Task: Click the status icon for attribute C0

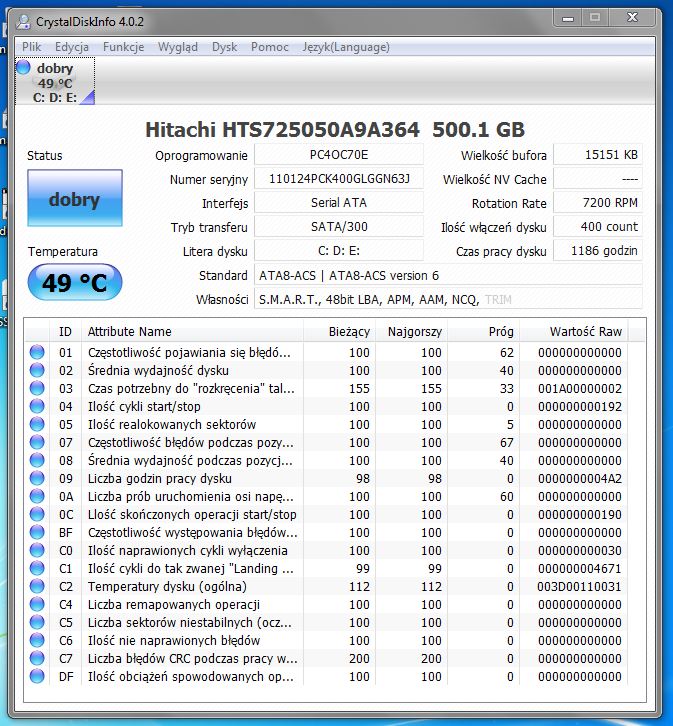Action: point(37,551)
